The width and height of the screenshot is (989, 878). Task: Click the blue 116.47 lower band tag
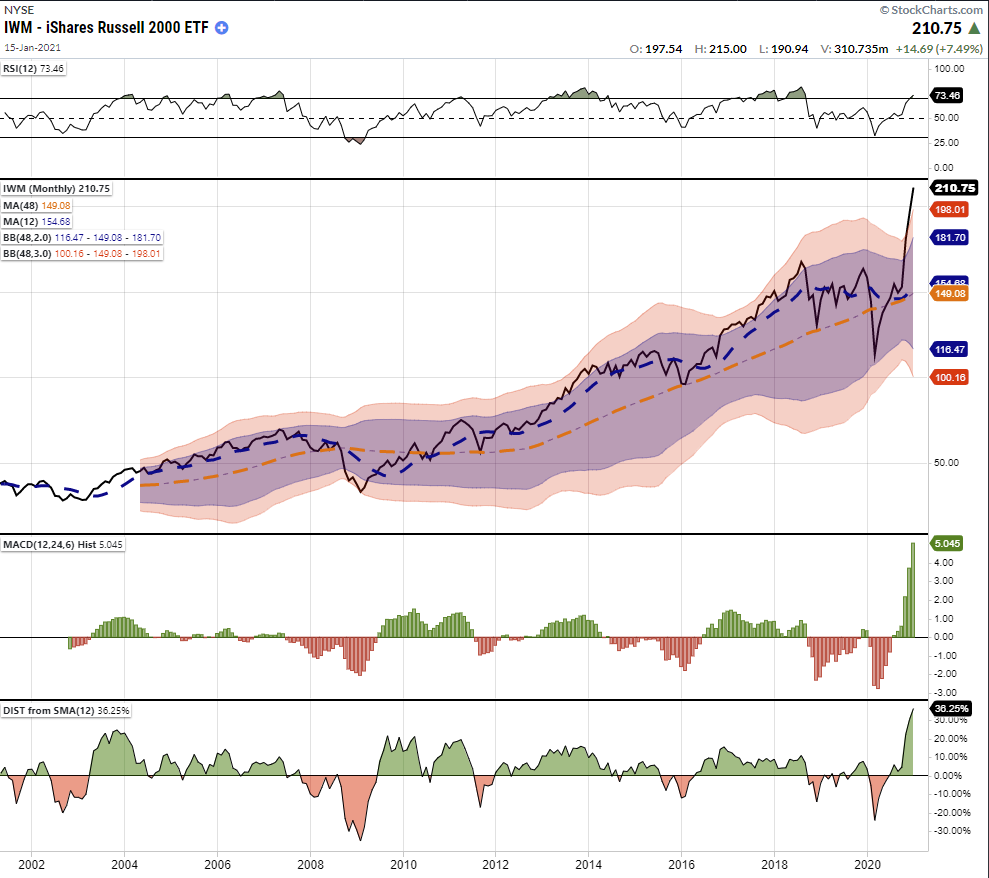[950, 349]
